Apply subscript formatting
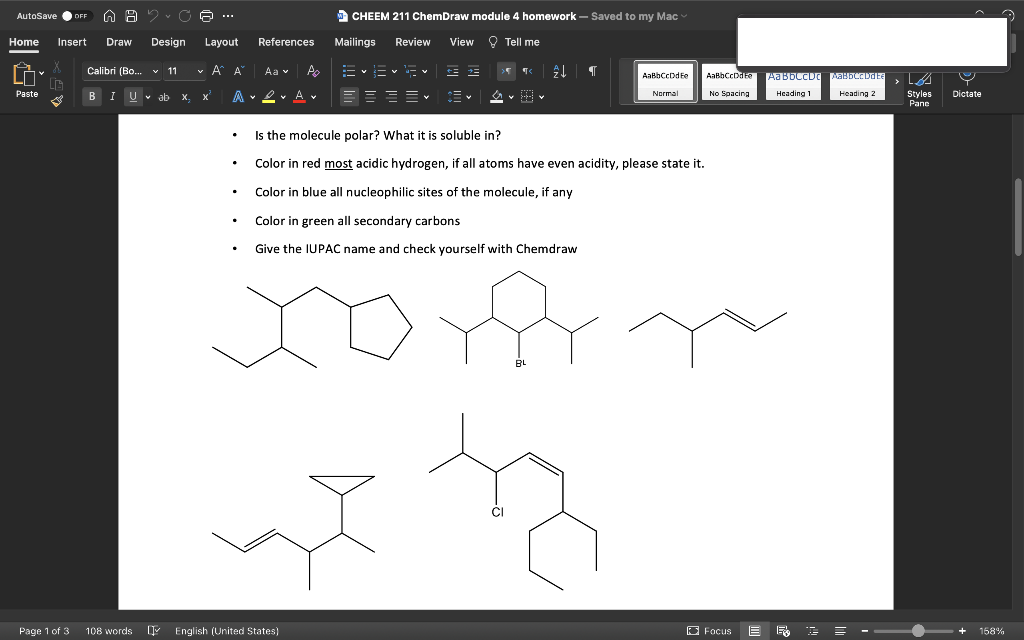Viewport: 1024px width, 640px height. pos(186,97)
